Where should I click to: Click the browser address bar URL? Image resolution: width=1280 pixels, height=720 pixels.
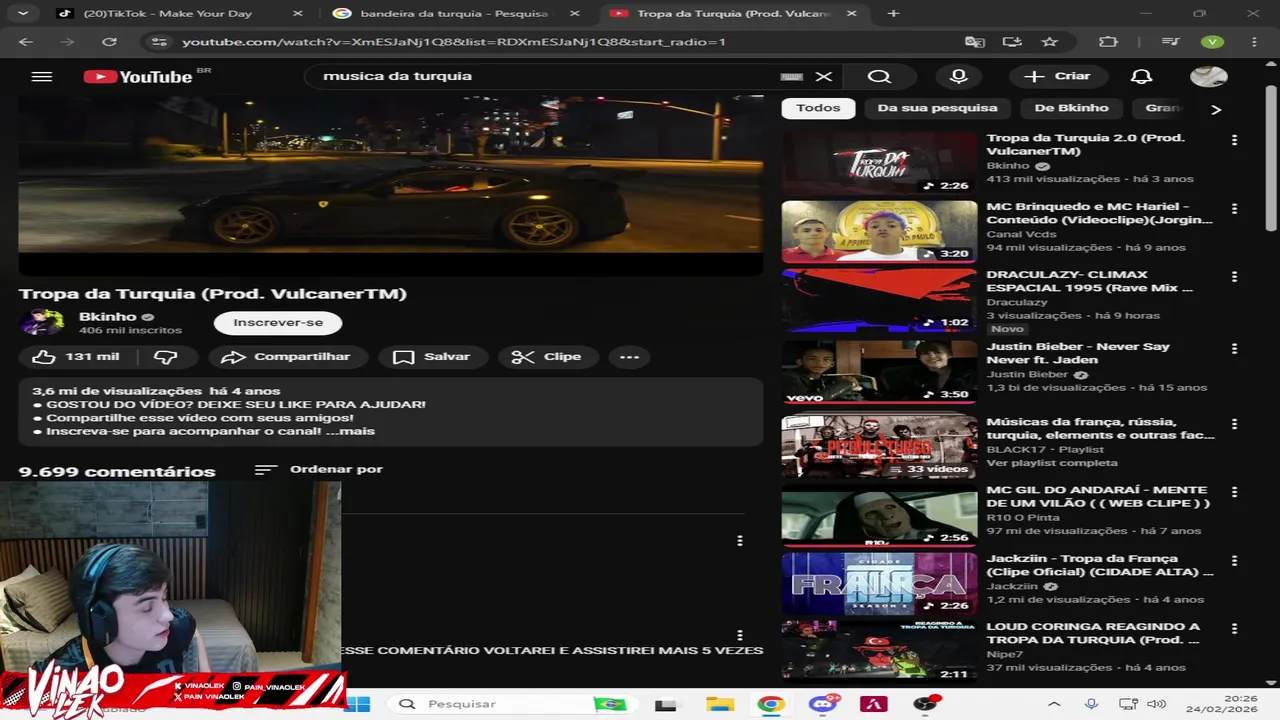click(x=453, y=42)
